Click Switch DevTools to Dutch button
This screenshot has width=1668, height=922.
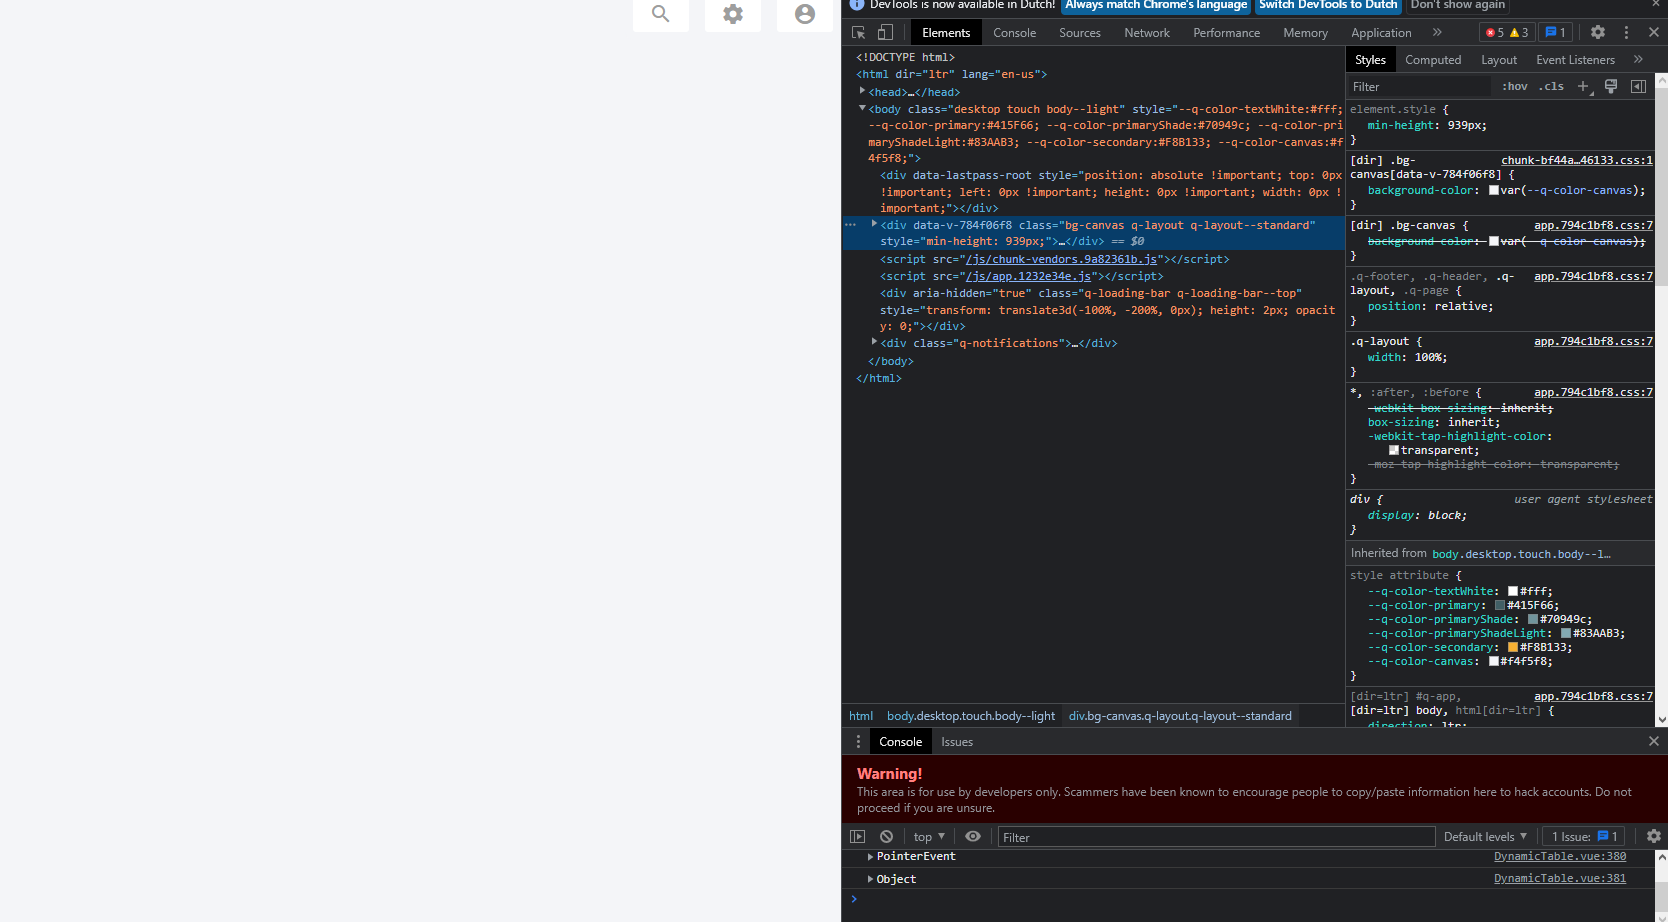point(1328,5)
